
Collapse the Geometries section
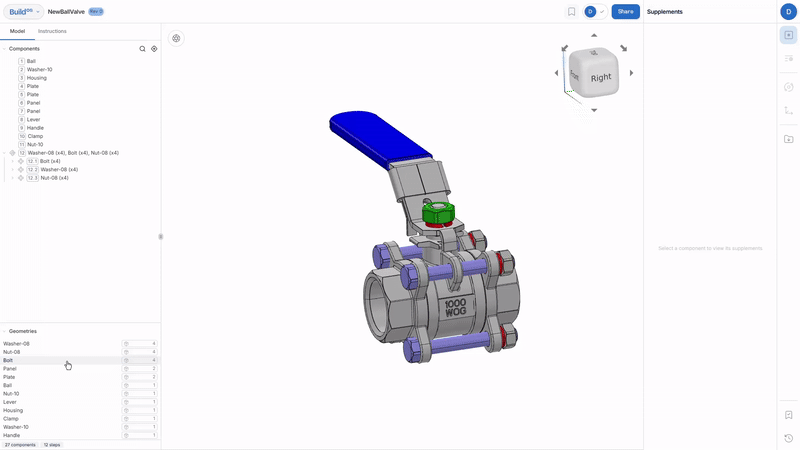(x=4, y=331)
